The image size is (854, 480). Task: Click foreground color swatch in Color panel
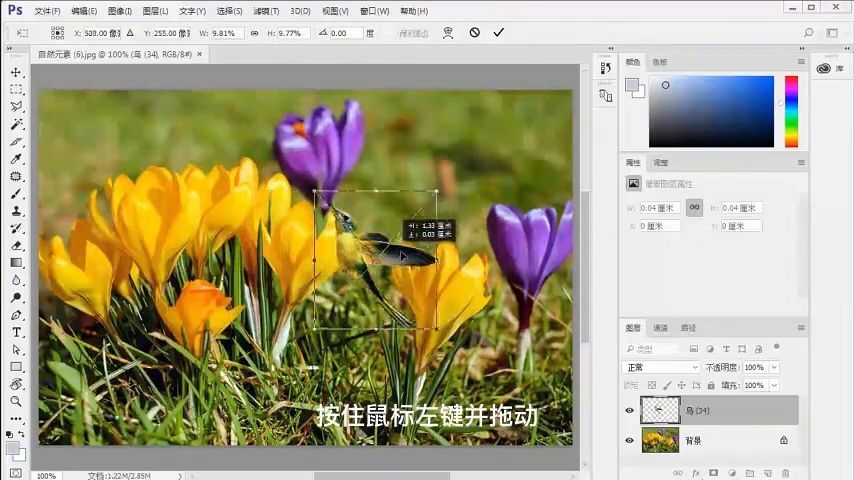point(632,85)
